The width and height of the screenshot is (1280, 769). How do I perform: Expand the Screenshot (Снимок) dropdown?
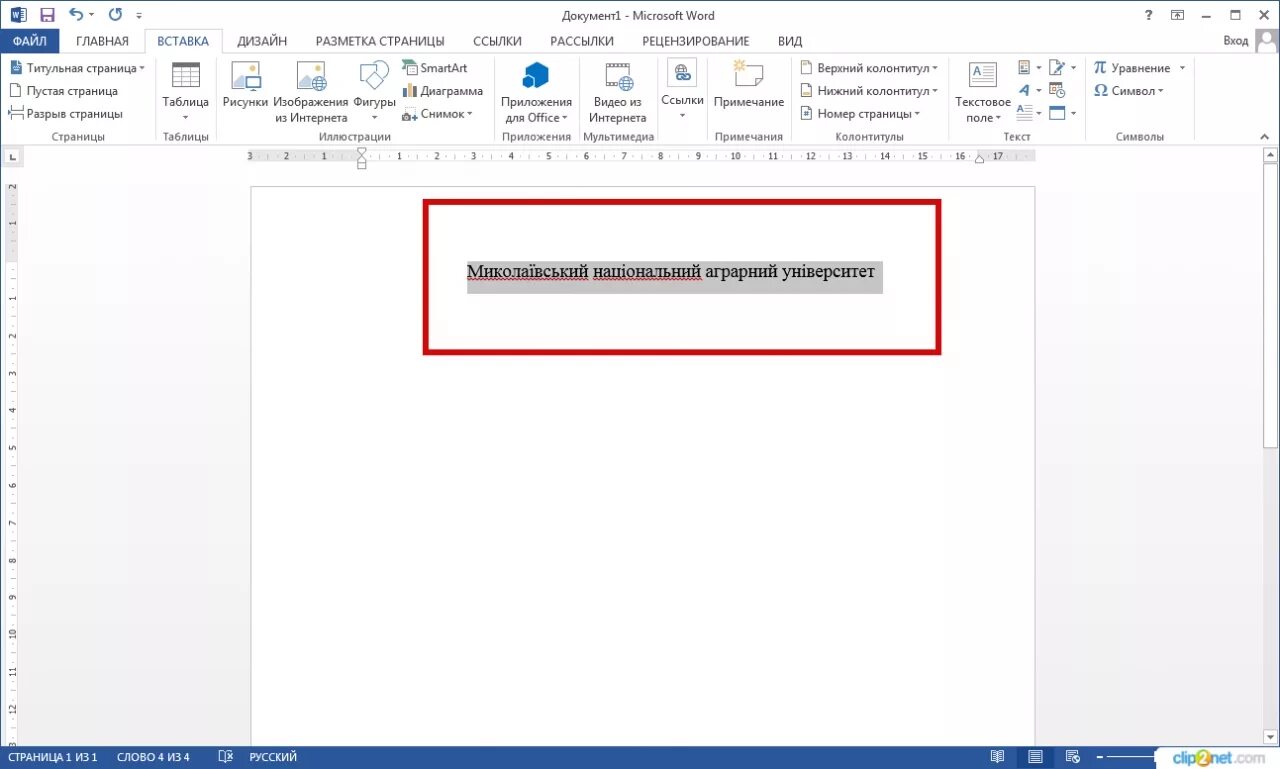pos(470,114)
